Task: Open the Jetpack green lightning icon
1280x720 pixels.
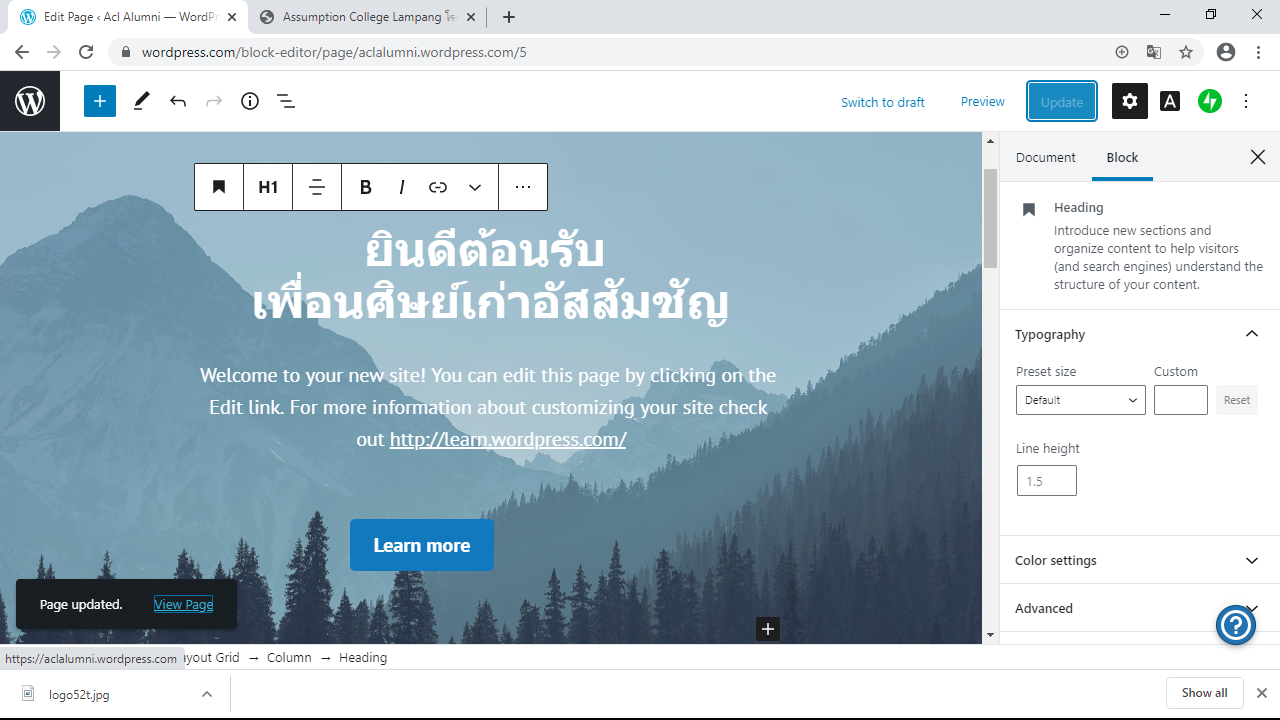Action: (1210, 101)
